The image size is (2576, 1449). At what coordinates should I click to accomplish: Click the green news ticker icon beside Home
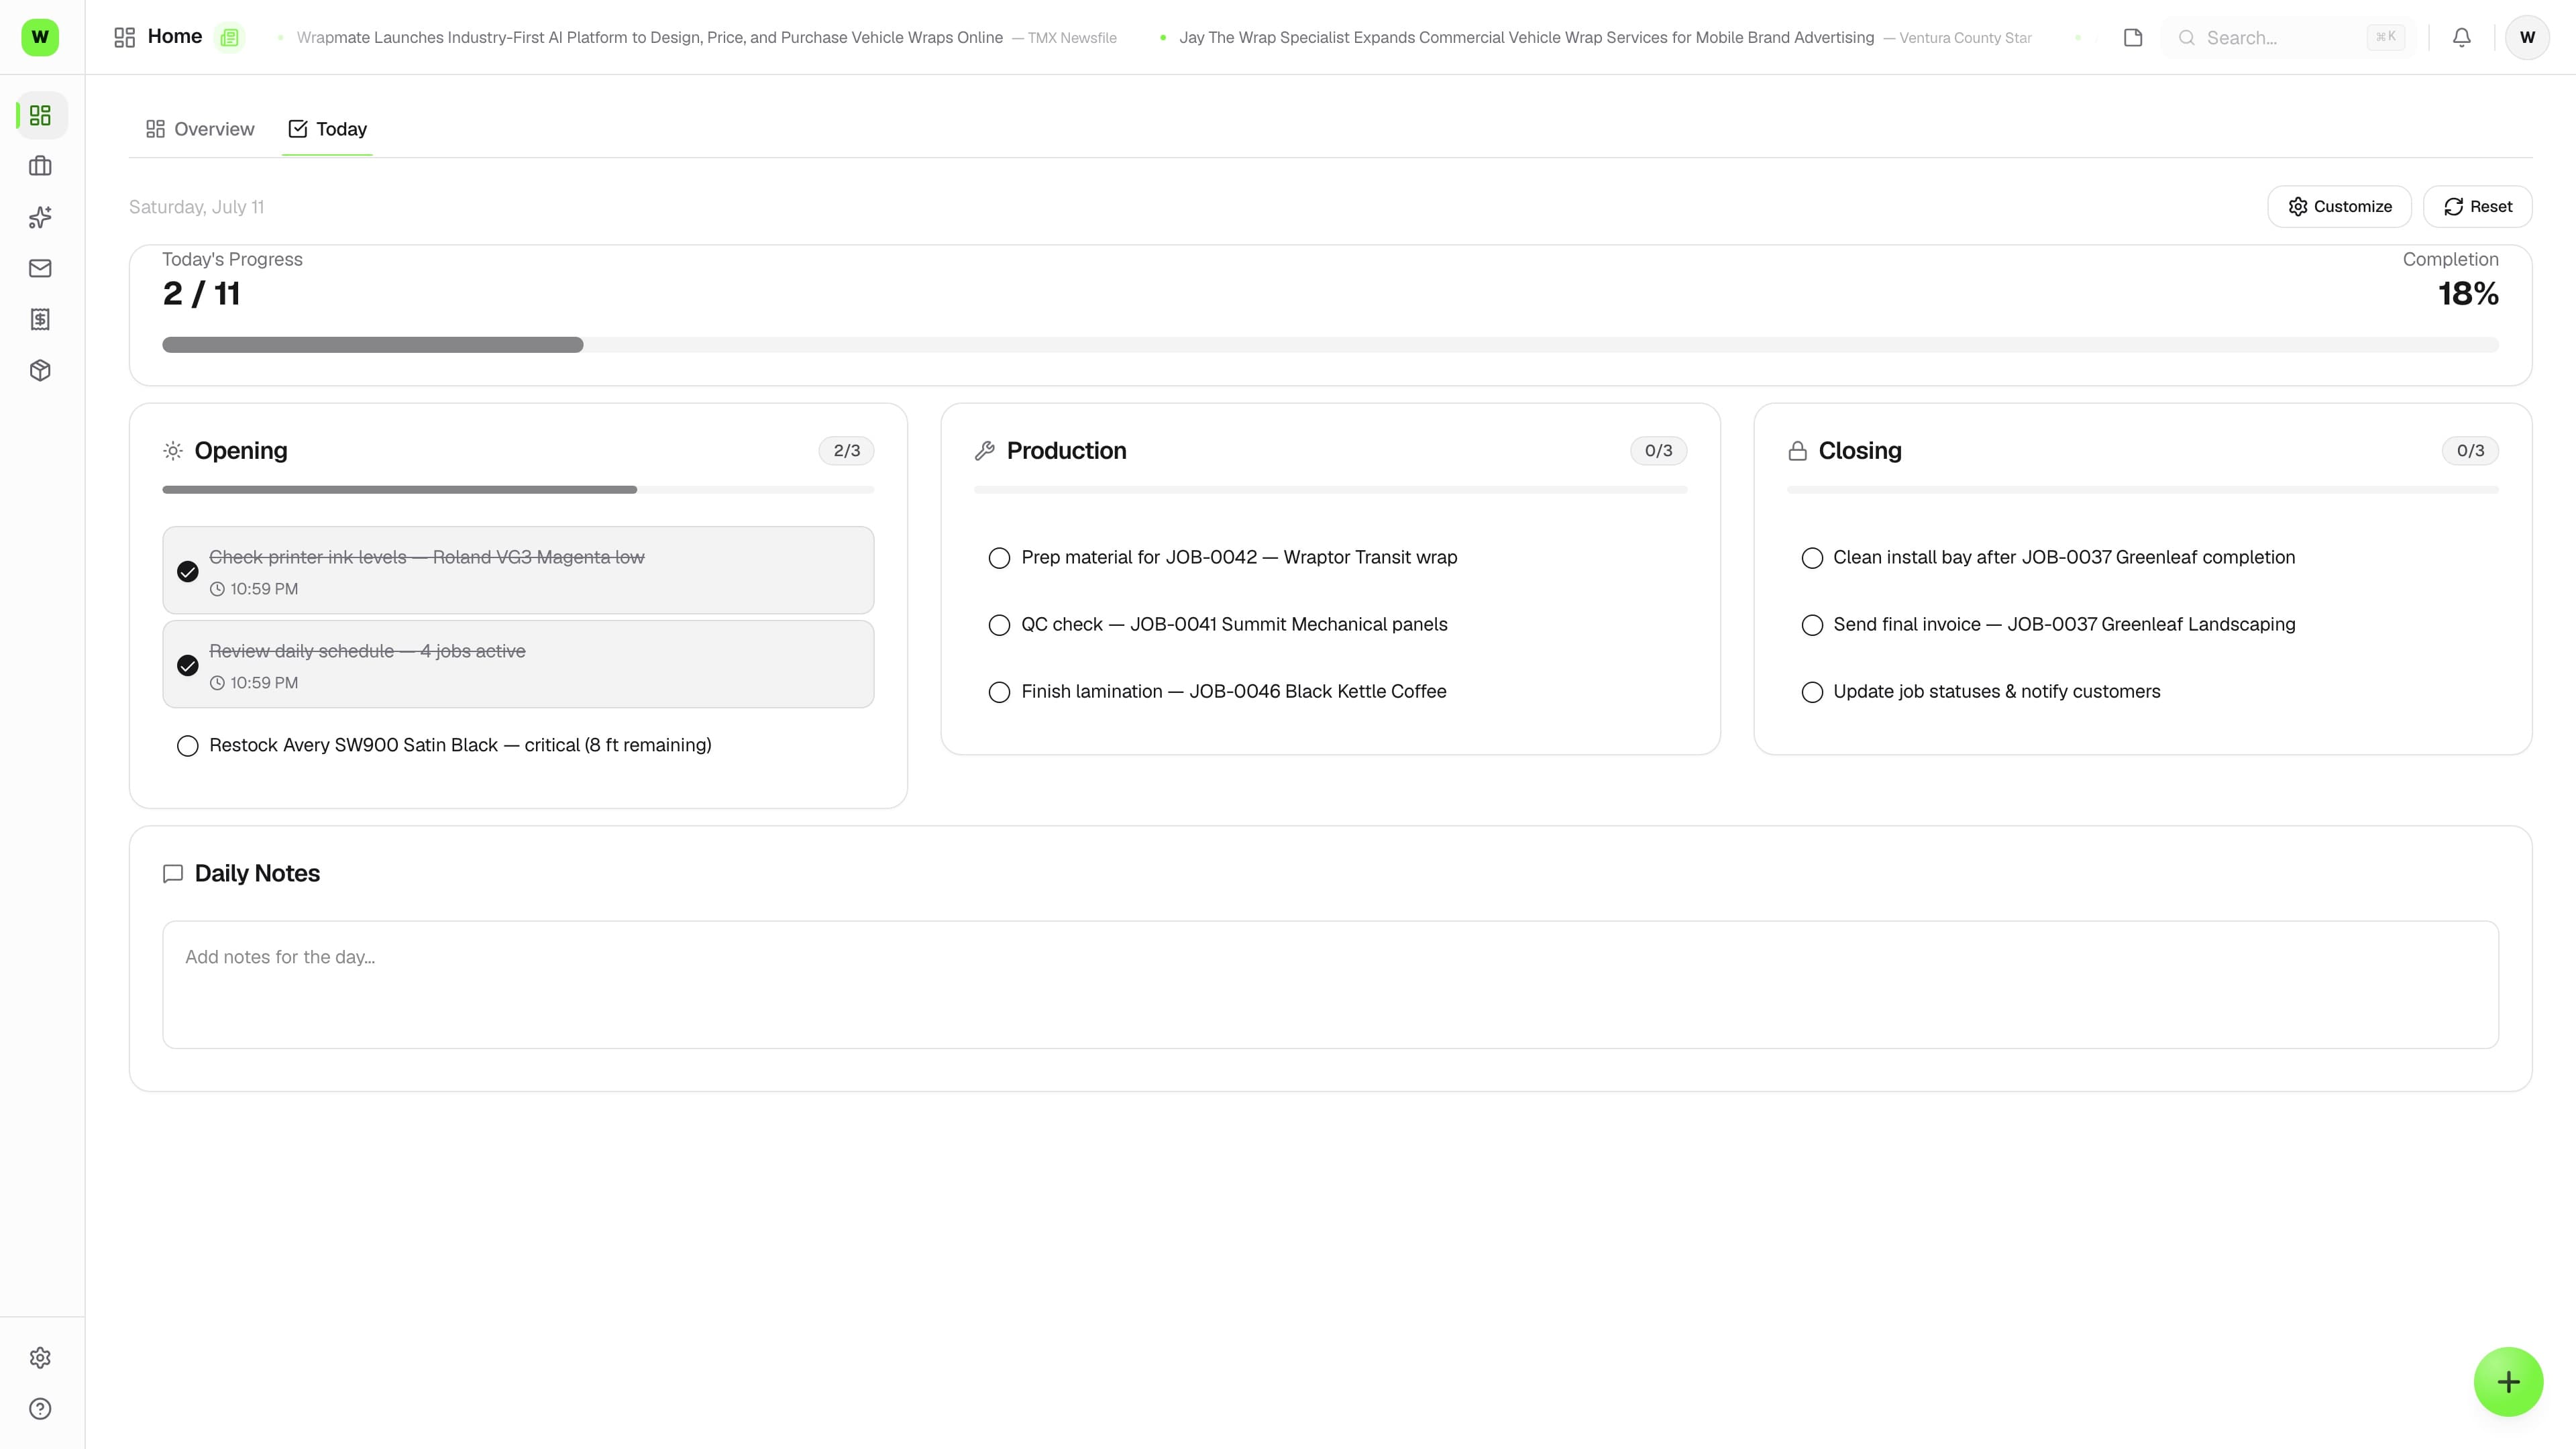coord(230,37)
